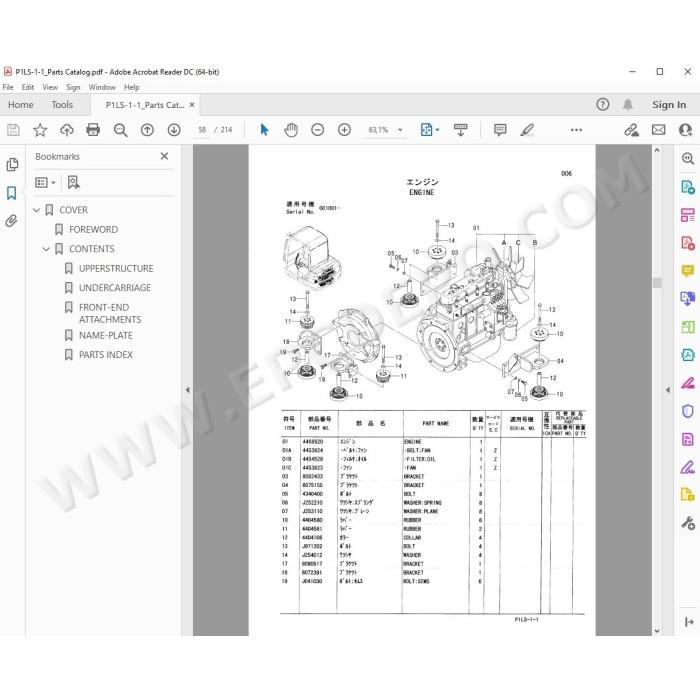The image size is (700, 700).
Task: Open the UNDERCARRIAGE bookmark
Action: coord(115,288)
